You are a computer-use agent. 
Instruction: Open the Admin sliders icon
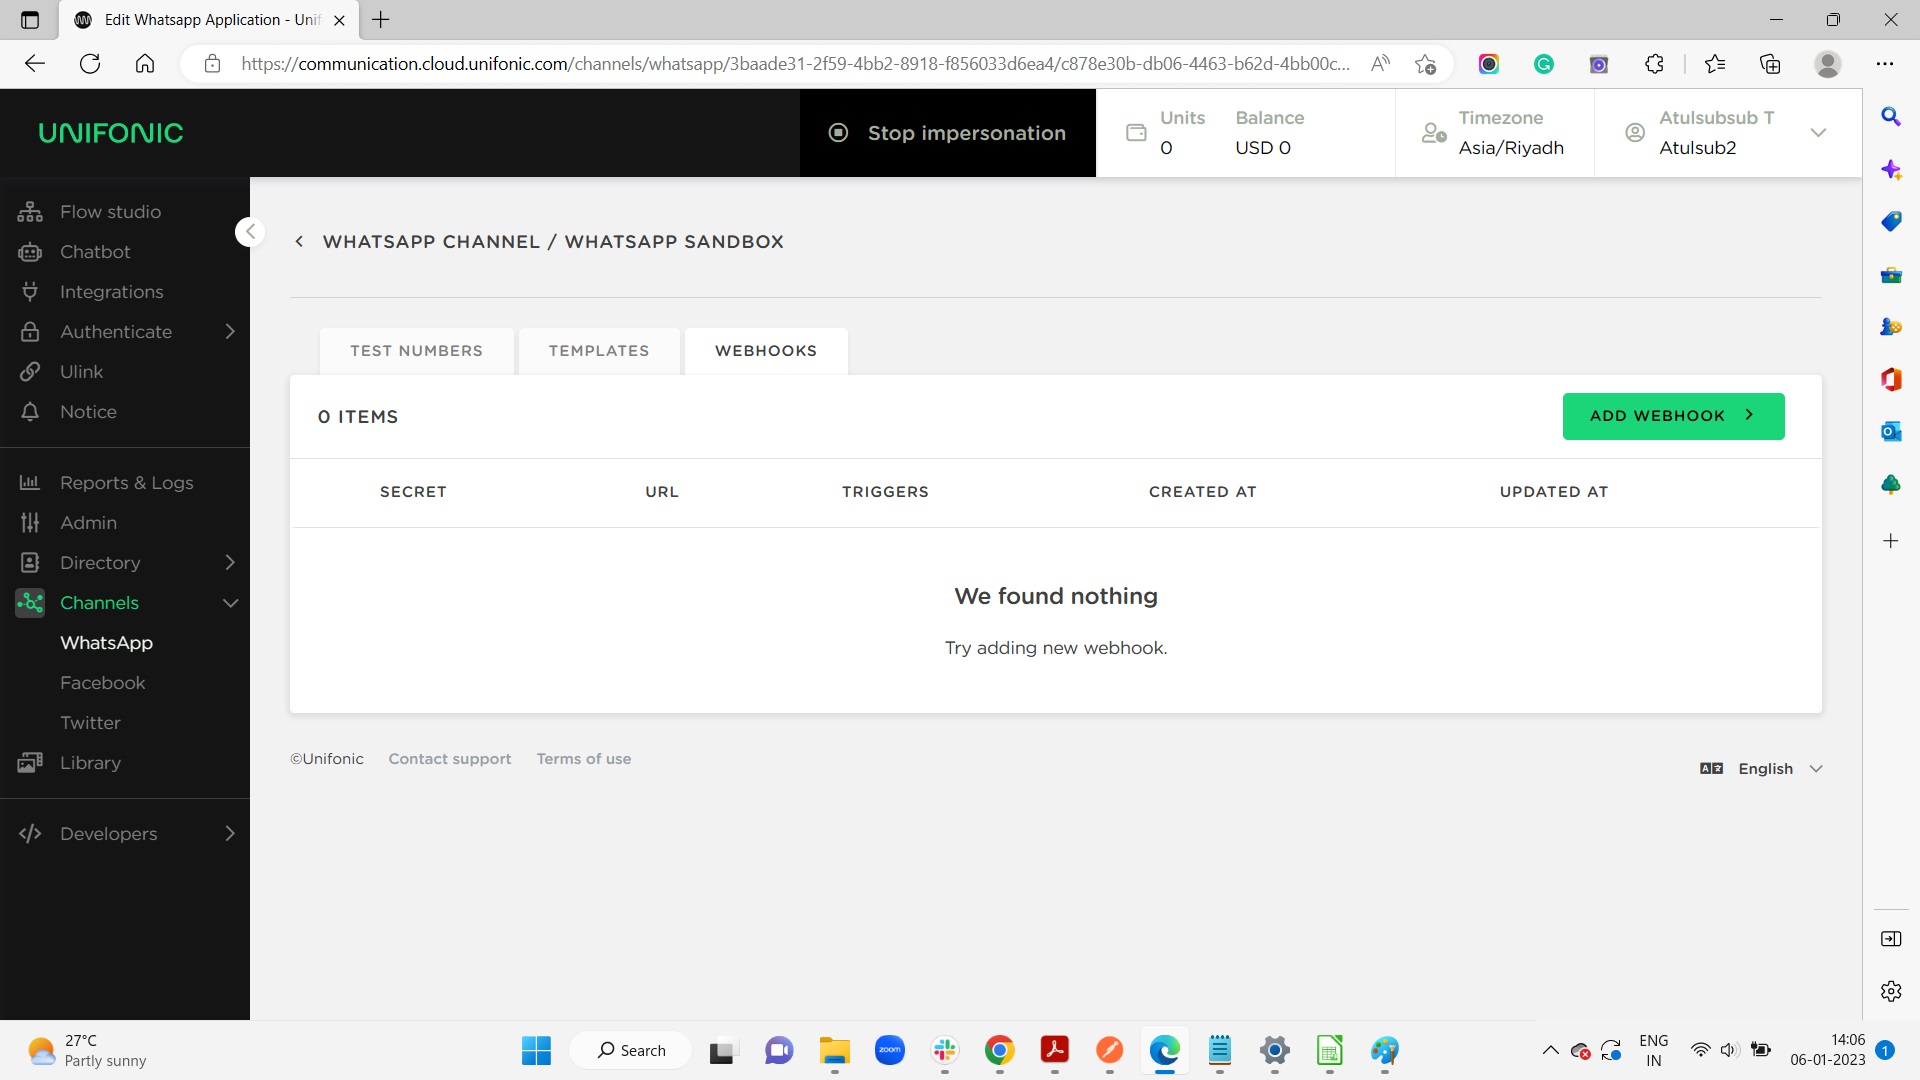tap(30, 523)
